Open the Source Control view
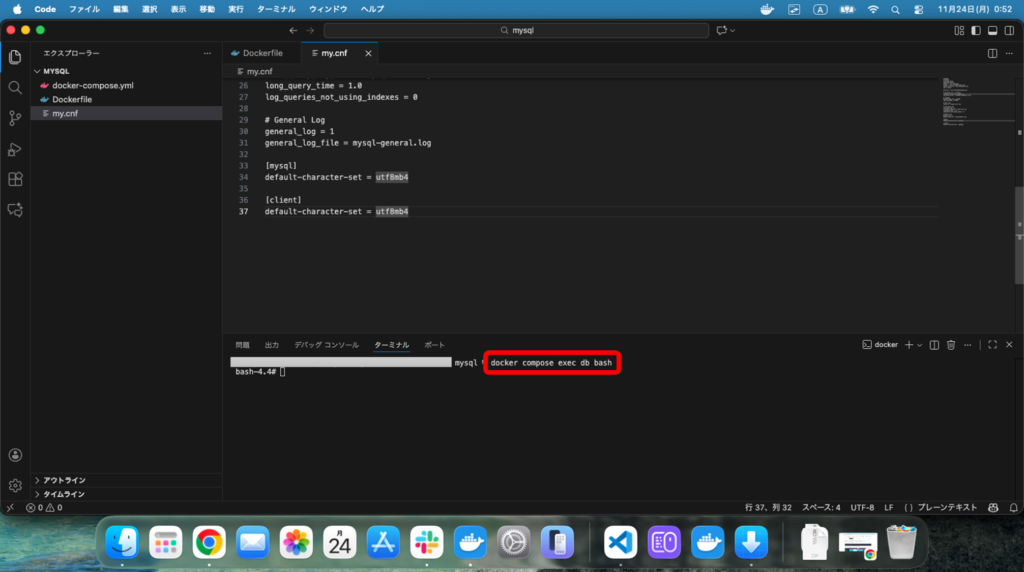 pos(15,118)
